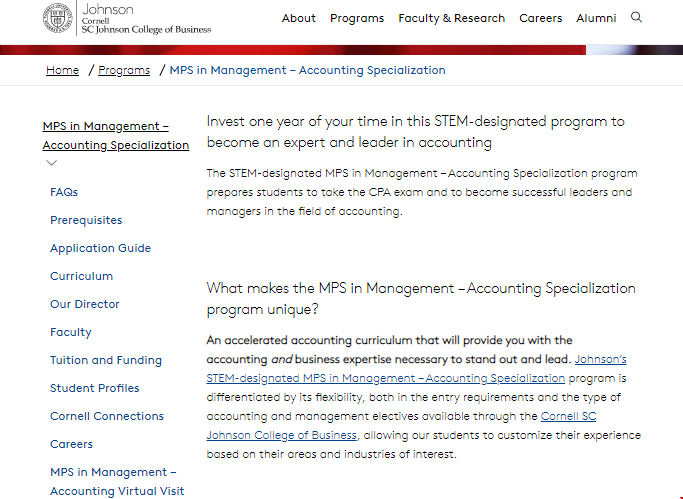
Task: Open the Careers menu in header
Action: 541,18
